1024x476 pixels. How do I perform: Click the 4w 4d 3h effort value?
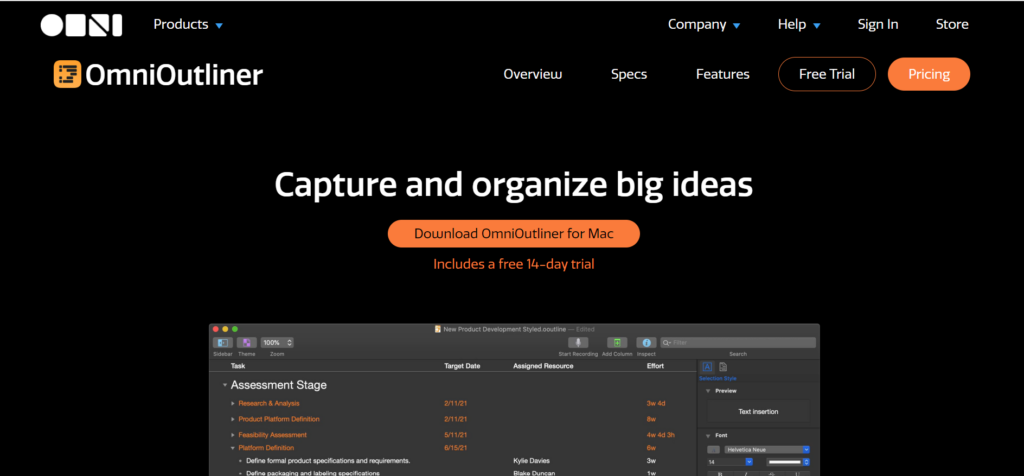click(660, 435)
